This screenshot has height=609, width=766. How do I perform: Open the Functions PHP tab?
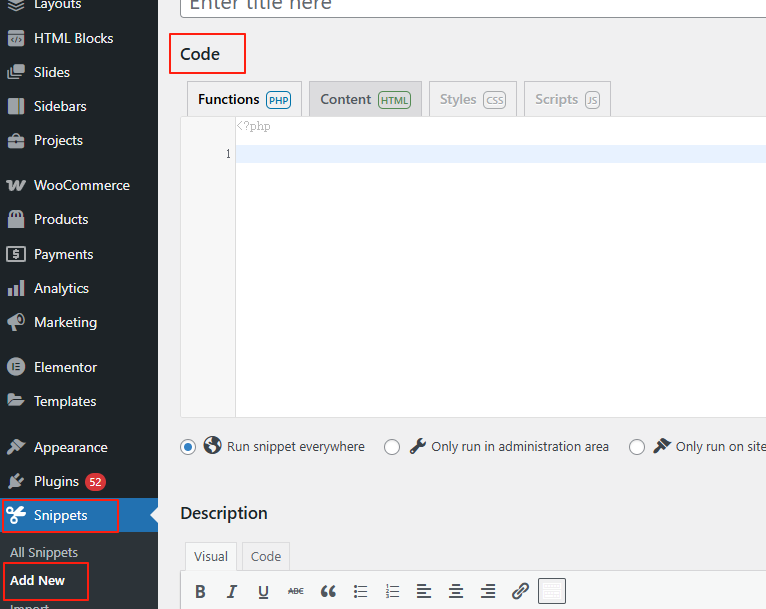point(243,99)
